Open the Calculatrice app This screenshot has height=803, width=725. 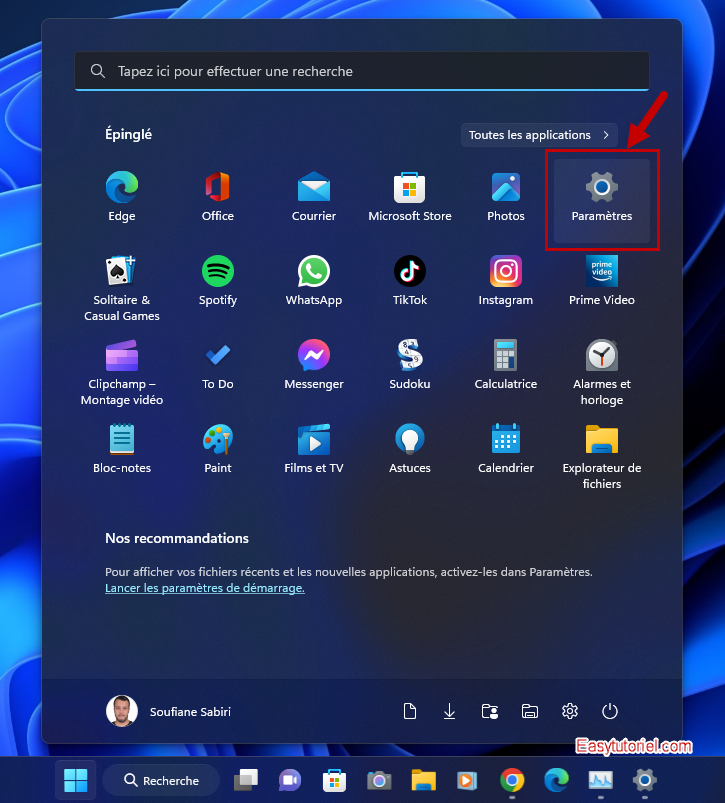coord(505,365)
